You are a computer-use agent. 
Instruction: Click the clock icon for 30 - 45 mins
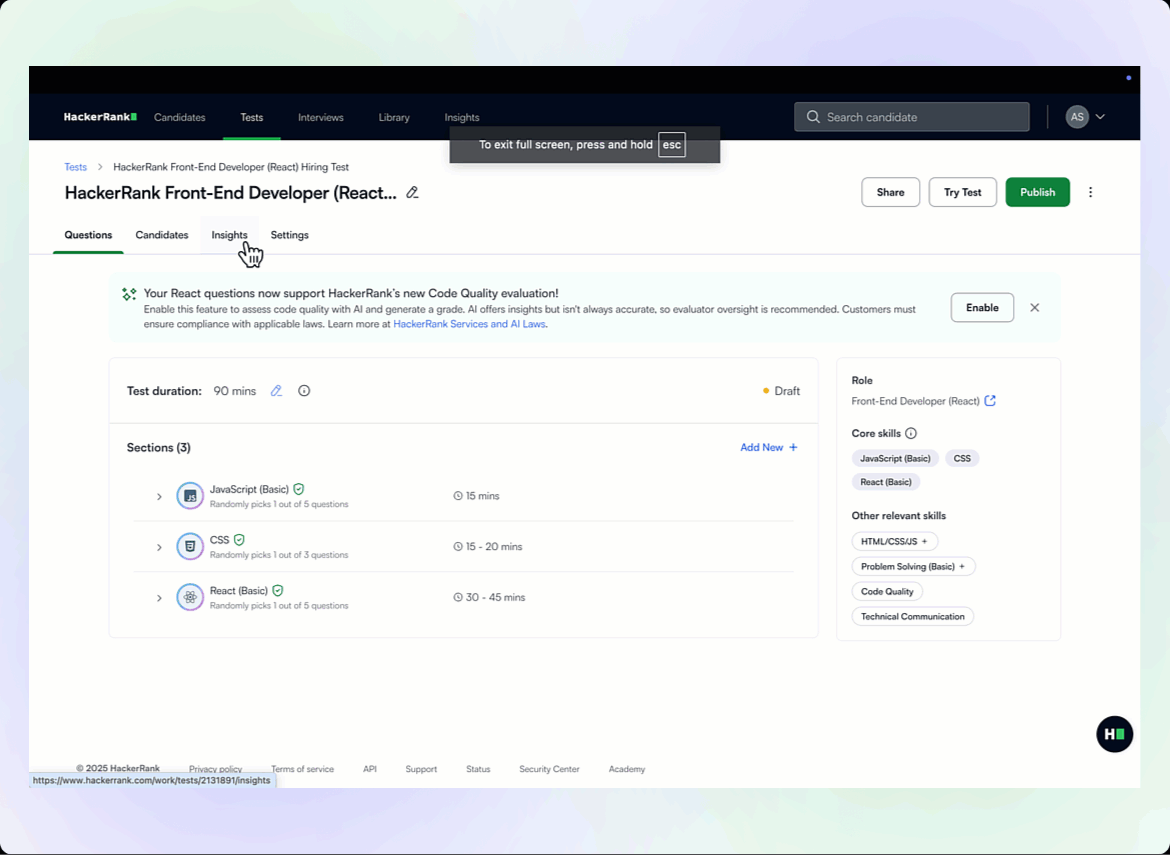pos(458,597)
